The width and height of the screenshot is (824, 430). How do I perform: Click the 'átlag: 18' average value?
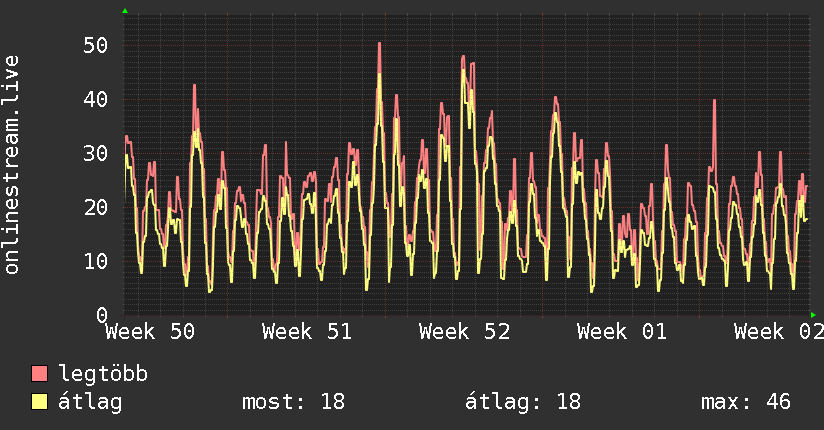pos(523,402)
